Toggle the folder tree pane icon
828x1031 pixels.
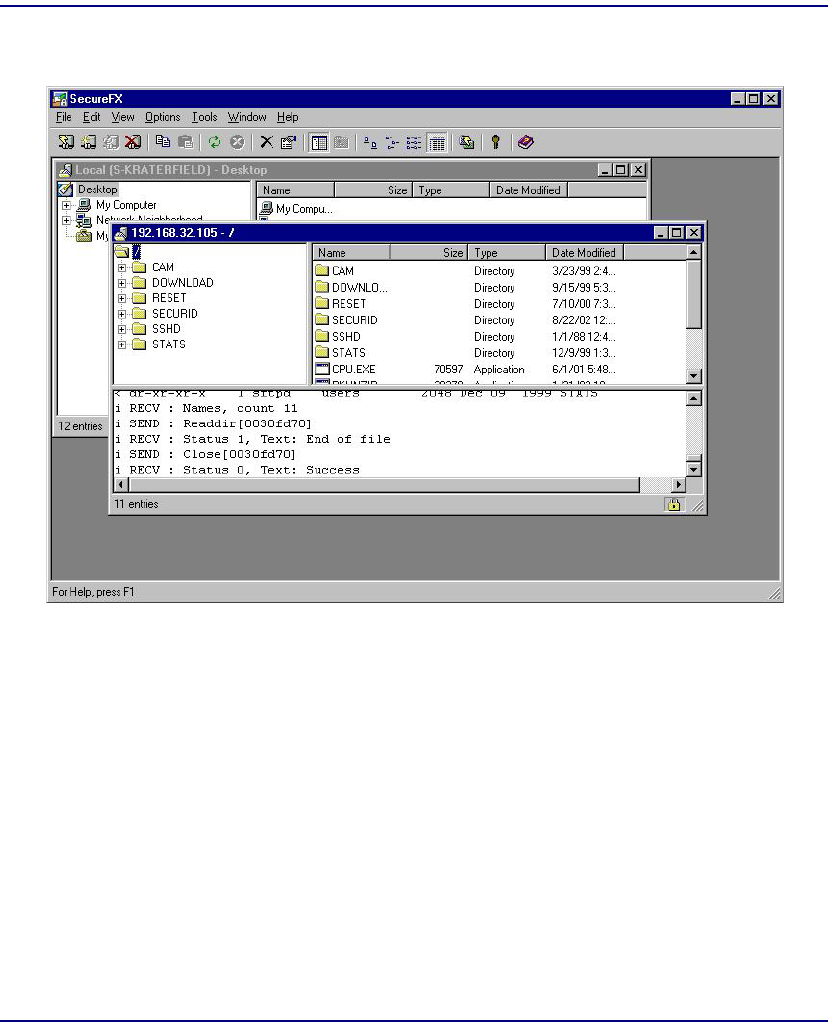pyautogui.click(x=320, y=143)
